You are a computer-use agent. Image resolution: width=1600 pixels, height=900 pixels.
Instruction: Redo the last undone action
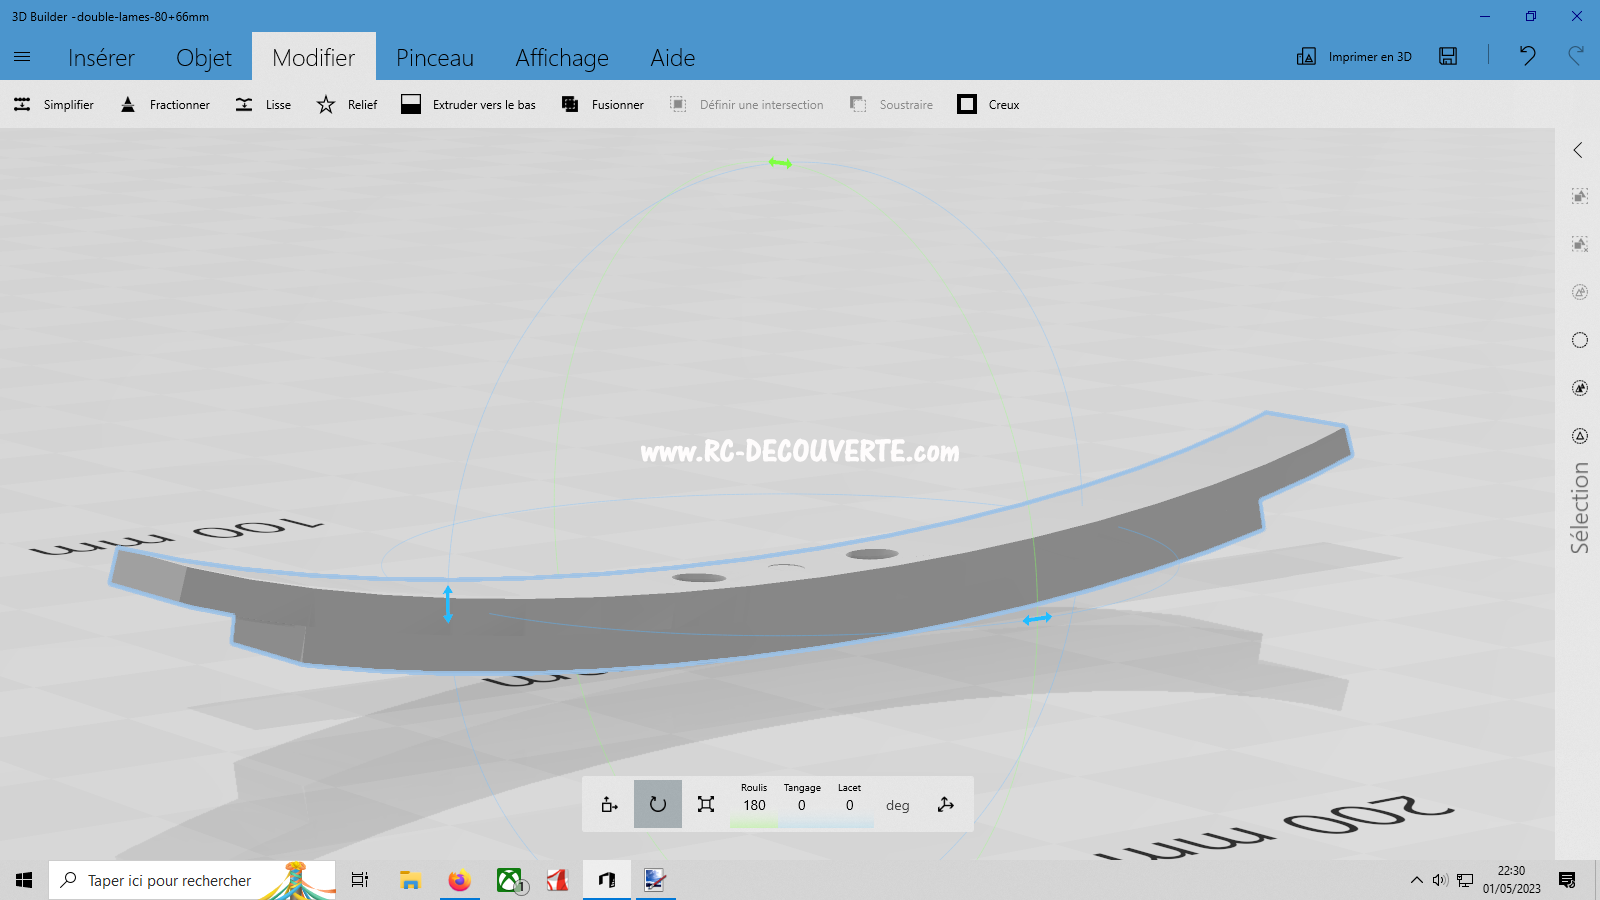(x=1576, y=56)
